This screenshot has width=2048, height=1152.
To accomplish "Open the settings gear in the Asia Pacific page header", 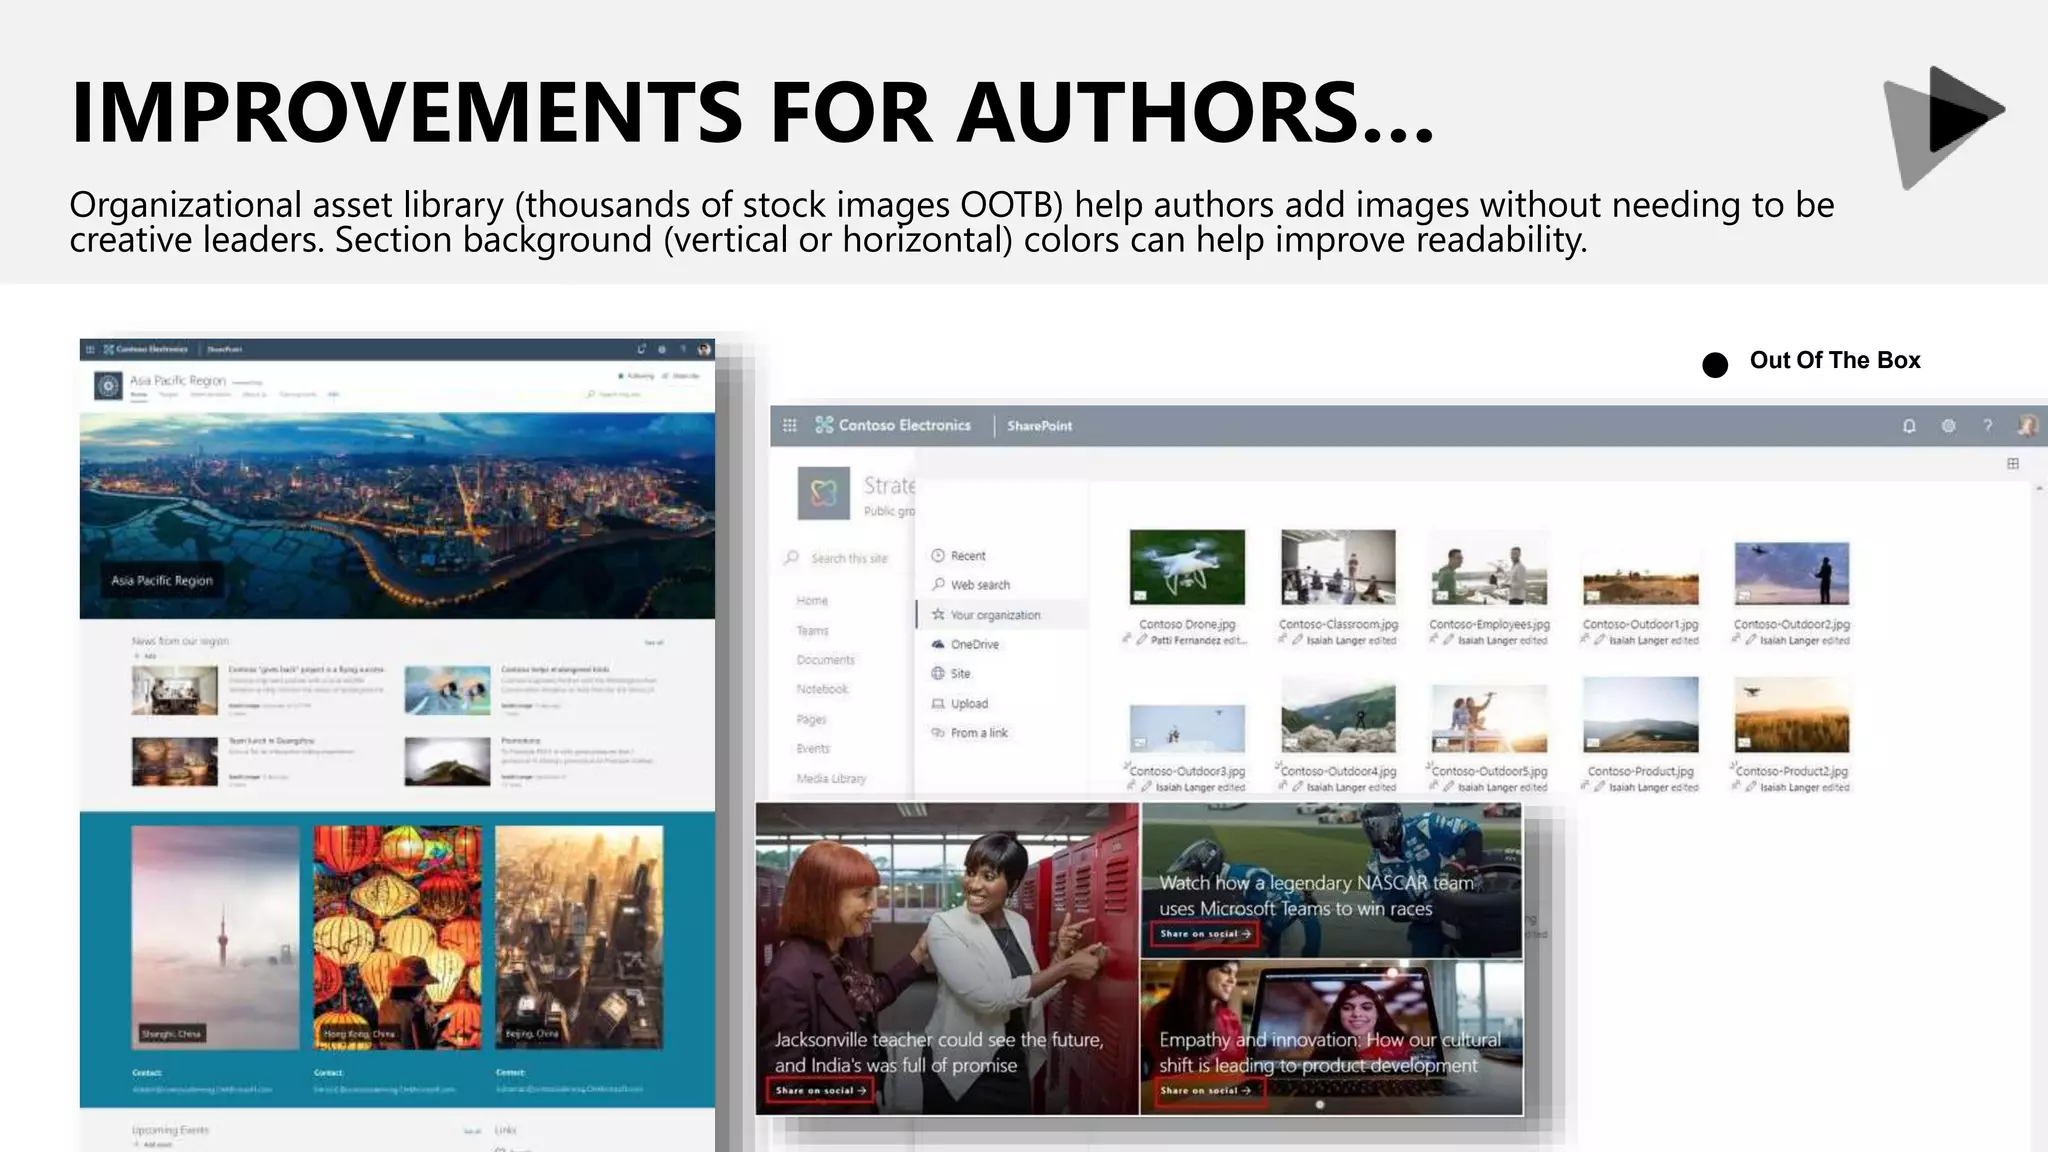I will [661, 349].
